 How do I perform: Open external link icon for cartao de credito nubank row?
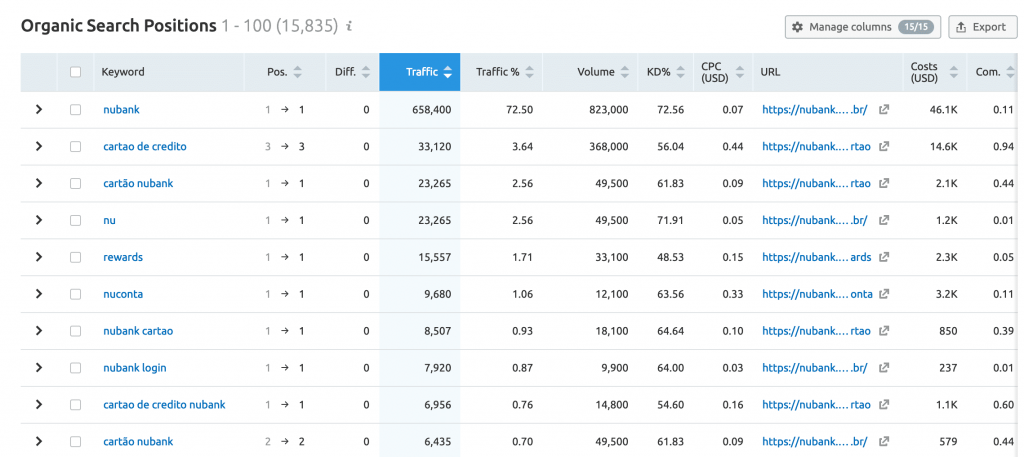coord(884,405)
